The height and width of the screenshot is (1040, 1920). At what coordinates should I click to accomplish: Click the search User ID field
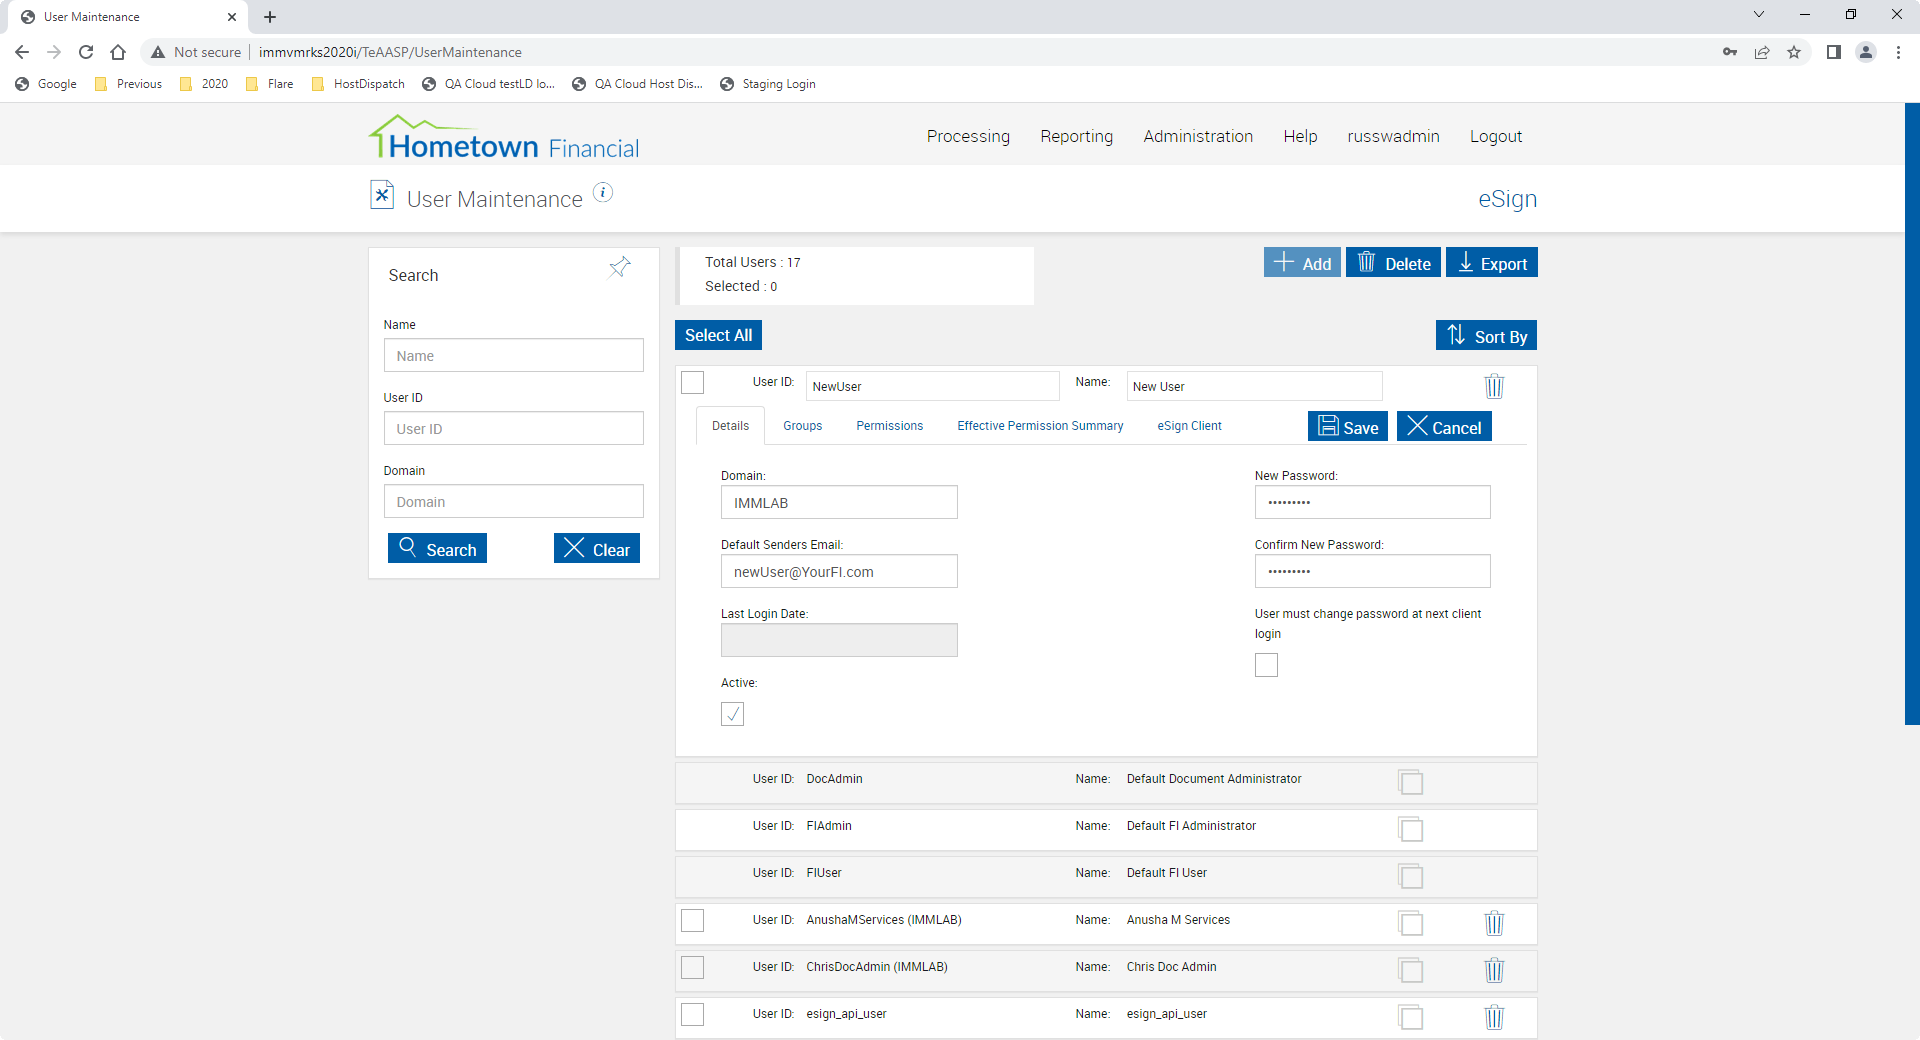(x=514, y=428)
